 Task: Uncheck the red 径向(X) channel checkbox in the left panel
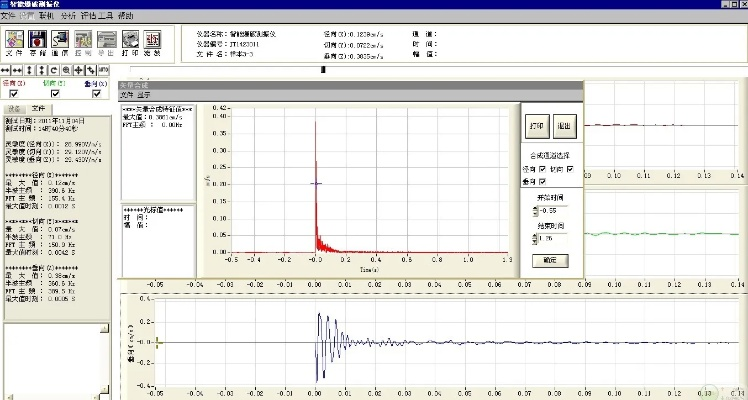[14, 93]
